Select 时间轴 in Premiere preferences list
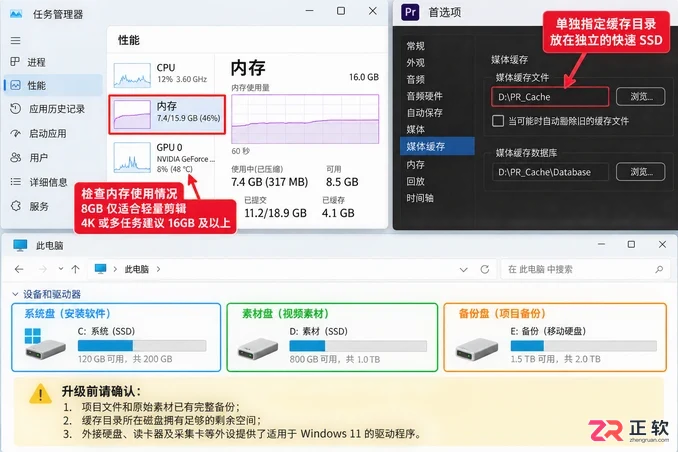 [420, 198]
